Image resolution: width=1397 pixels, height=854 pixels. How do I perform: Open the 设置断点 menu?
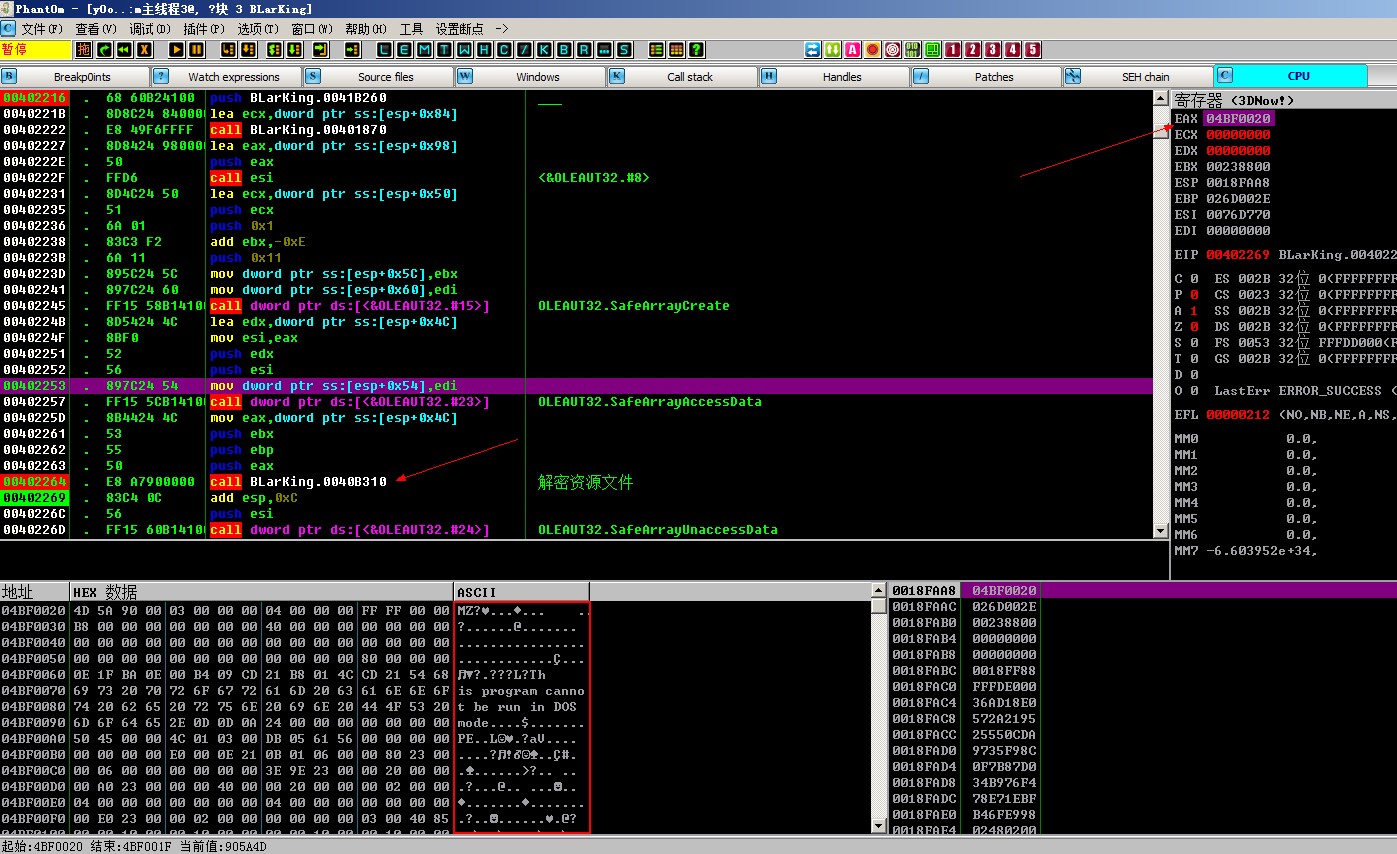click(x=459, y=29)
